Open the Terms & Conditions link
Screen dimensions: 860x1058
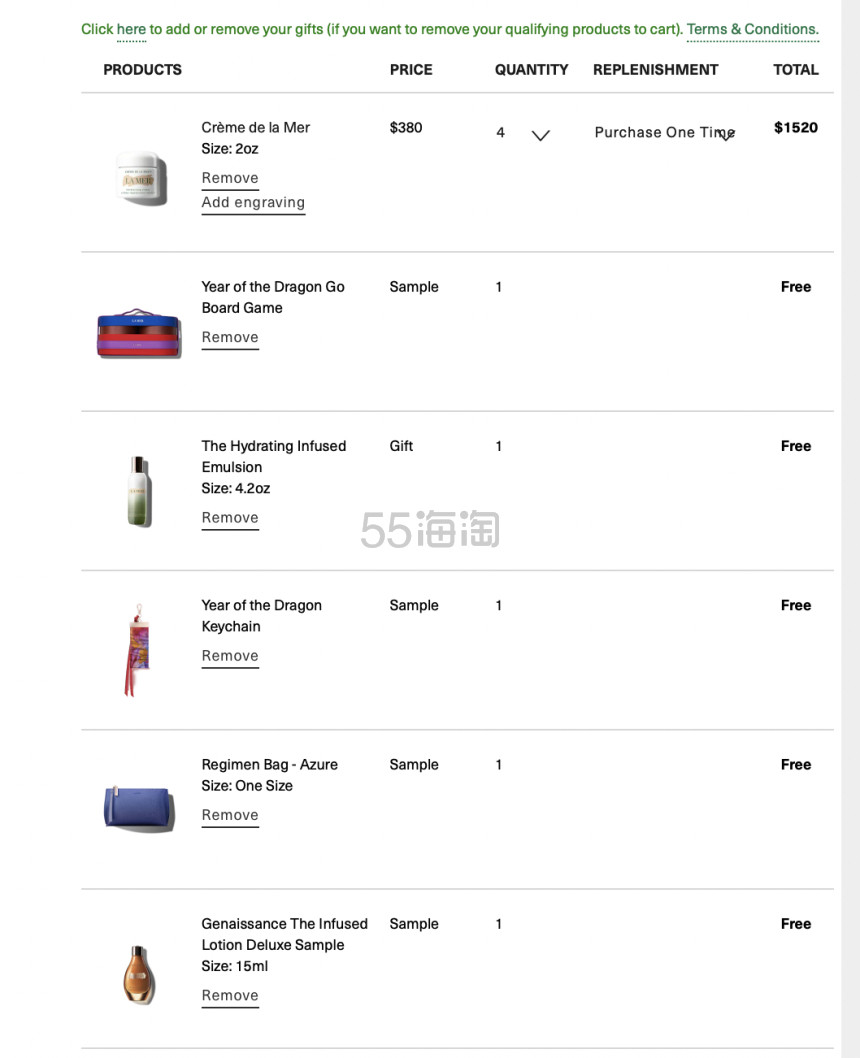pos(752,30)
